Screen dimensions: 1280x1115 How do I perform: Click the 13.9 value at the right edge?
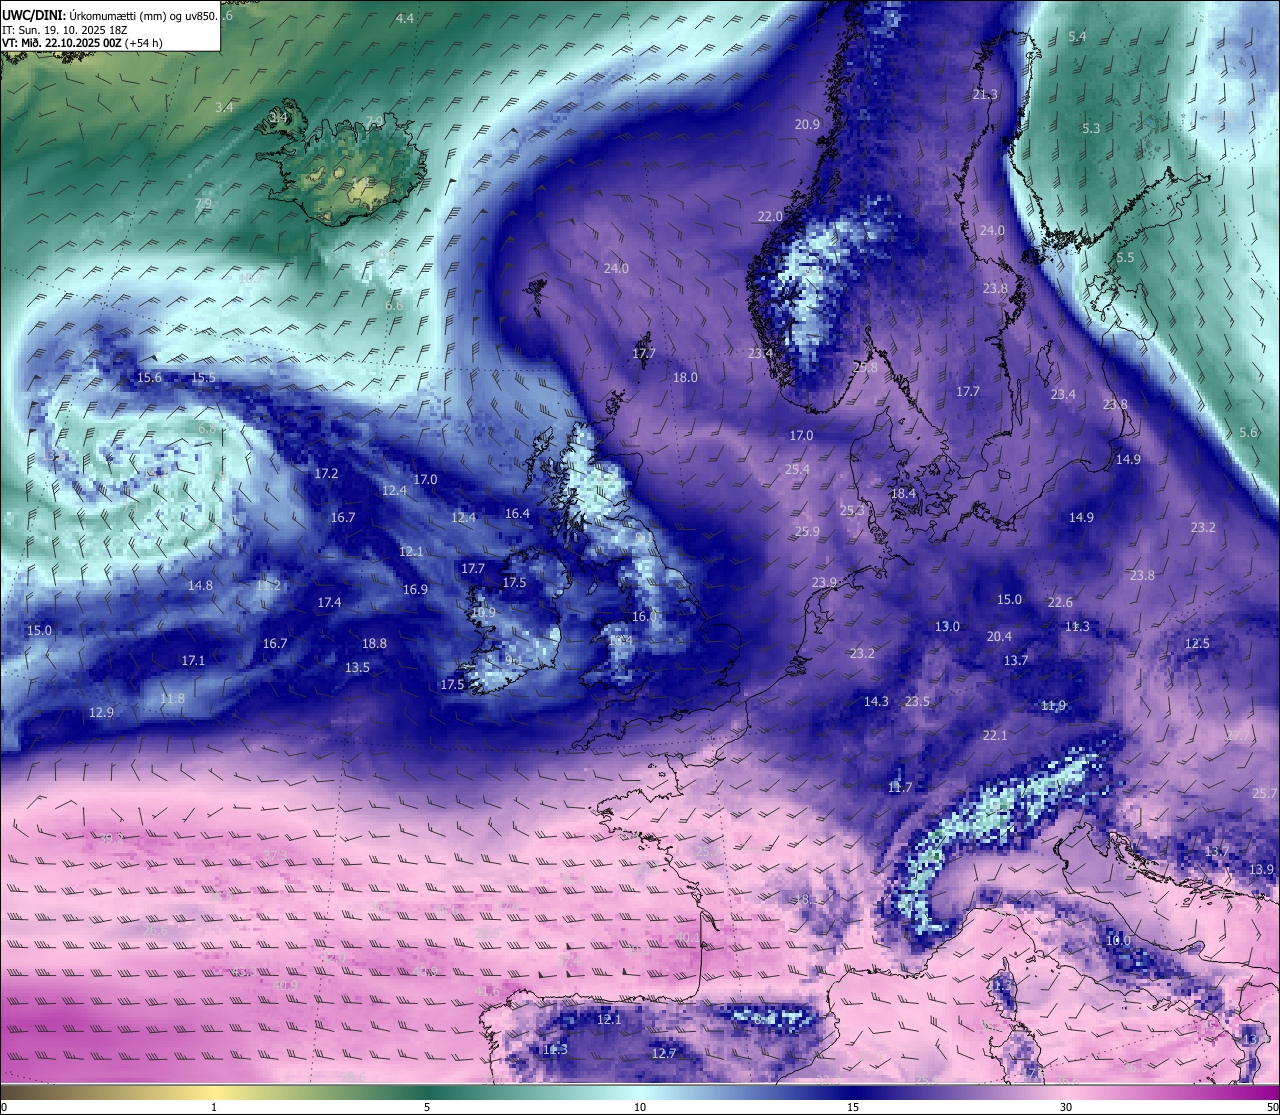(1262, 869)
